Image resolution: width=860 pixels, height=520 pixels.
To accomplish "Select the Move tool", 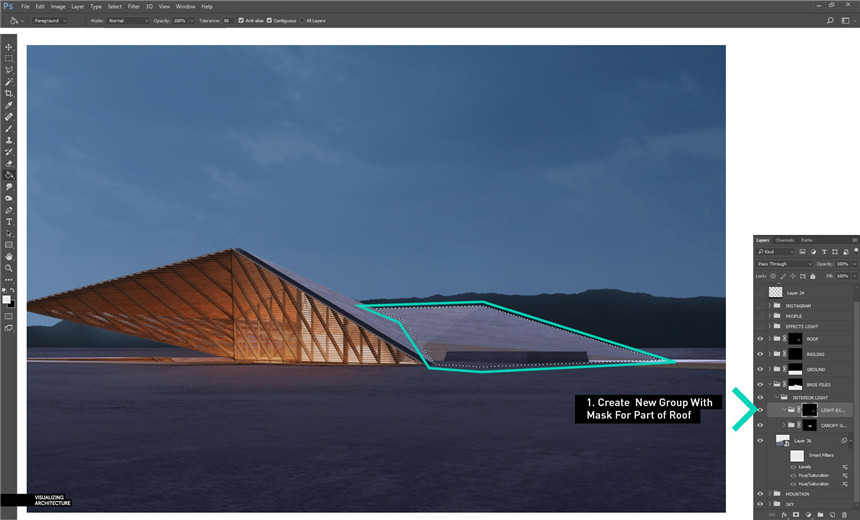I will pyautogui.click(x=9, y=47).
